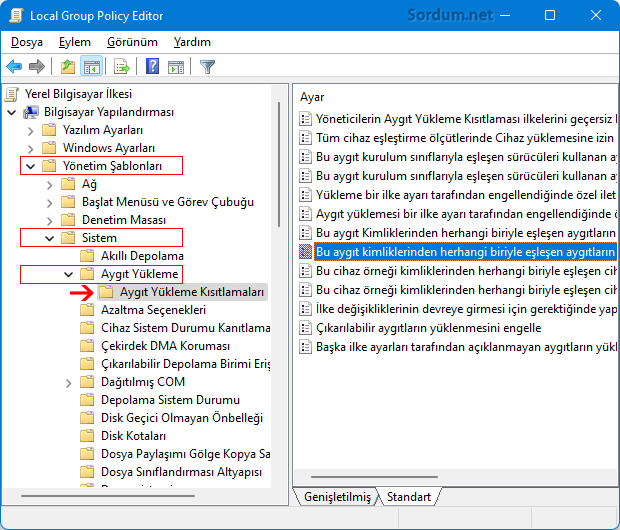
Task: Click the Depolama Sistem Durumu folder icon
Action: pos(87,399)
